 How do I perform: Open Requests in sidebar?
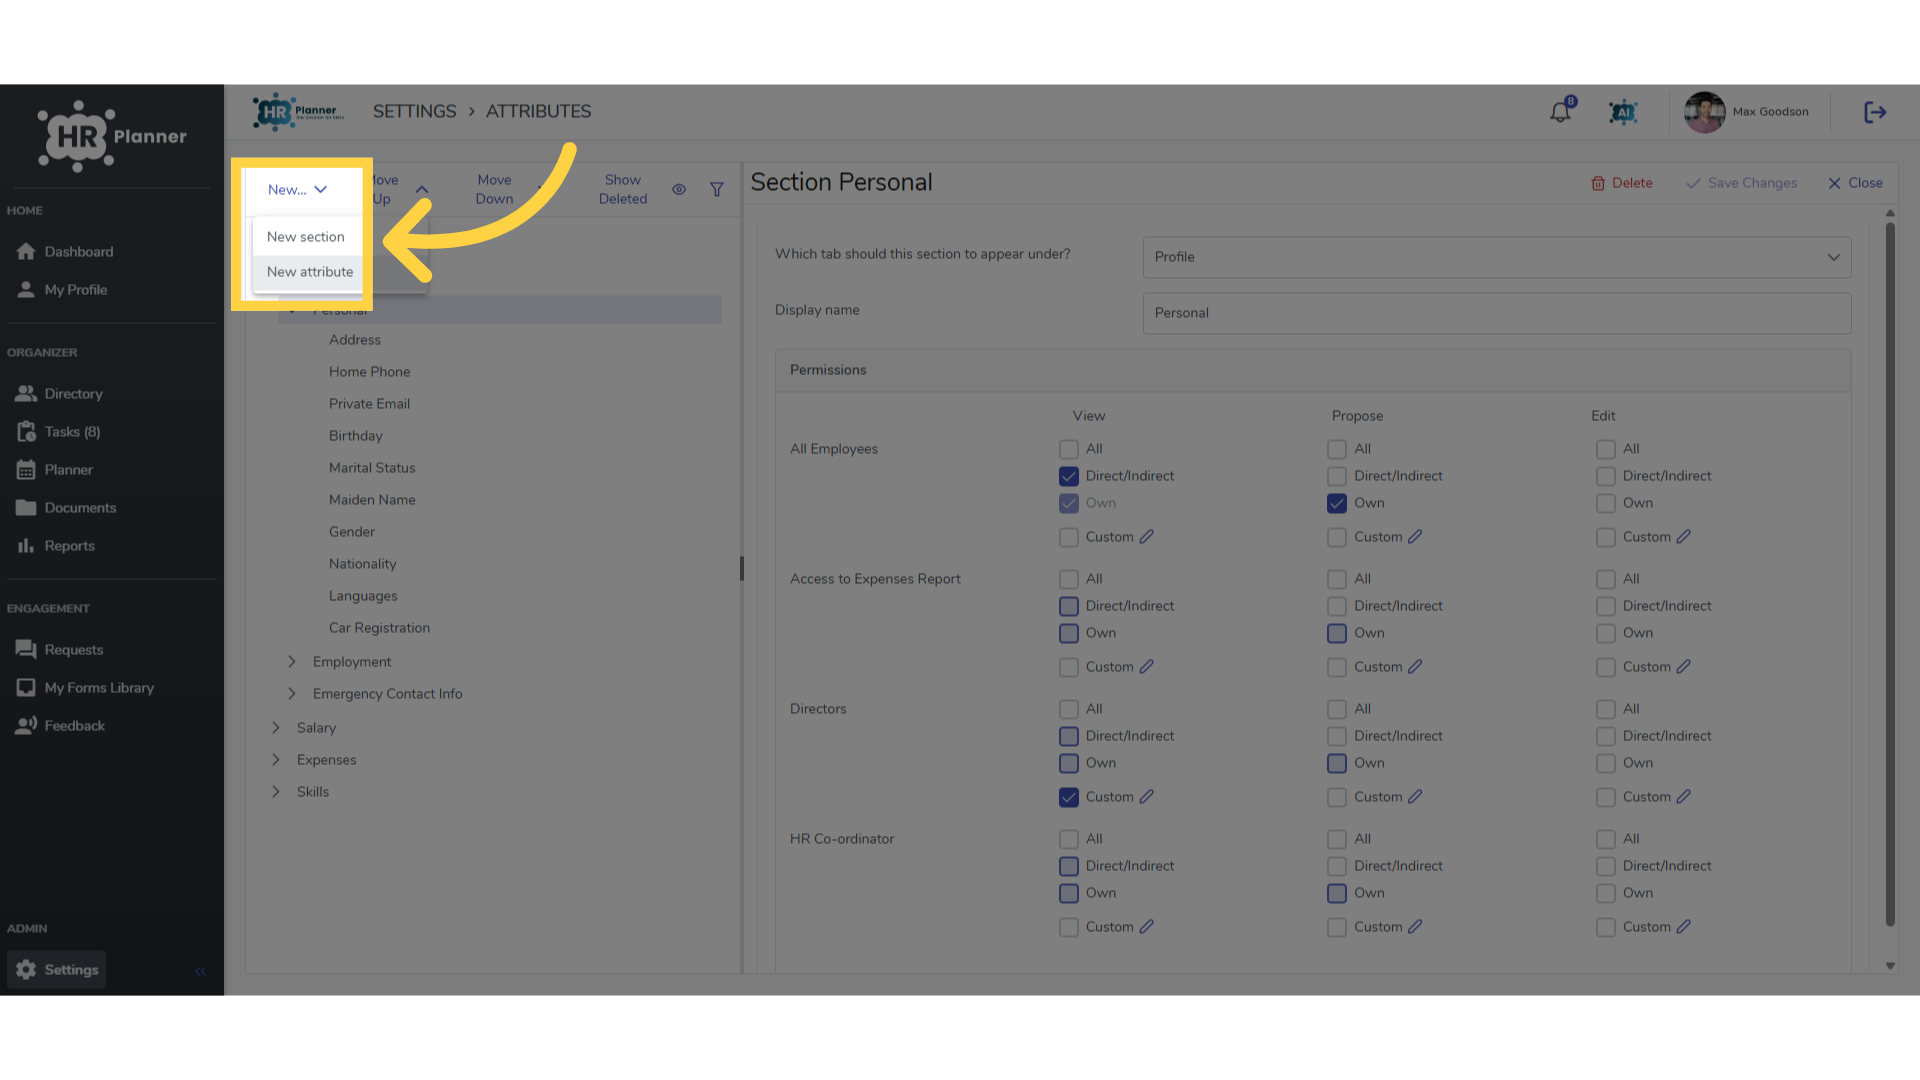tap(60, 650)
